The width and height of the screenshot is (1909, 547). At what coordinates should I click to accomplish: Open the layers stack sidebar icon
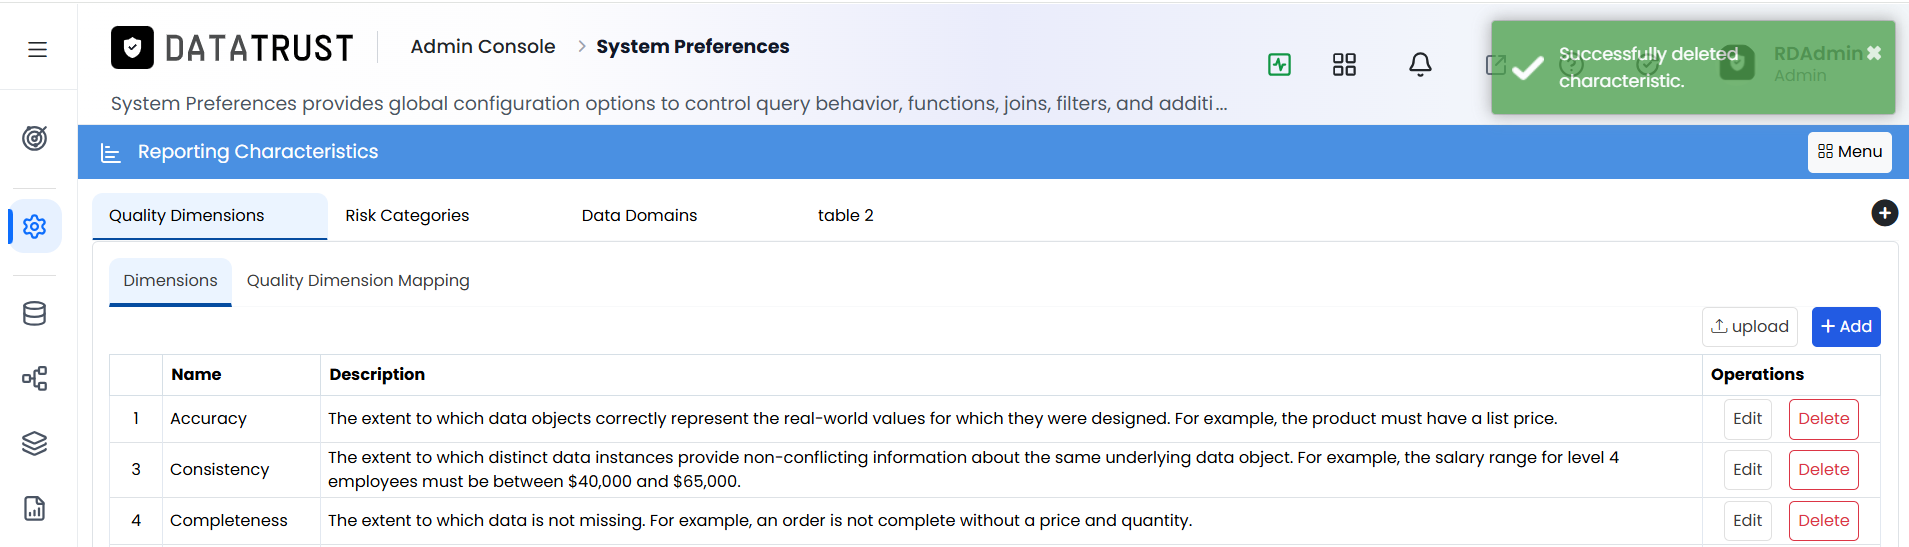35,443
